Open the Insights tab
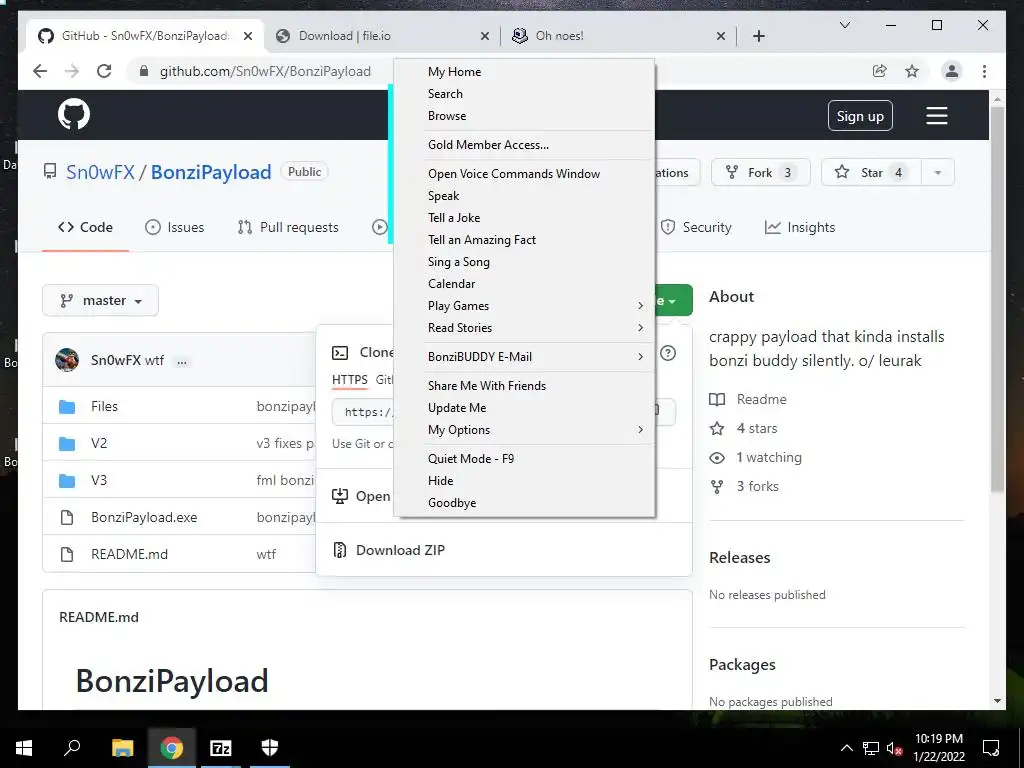 coord(800,227)
